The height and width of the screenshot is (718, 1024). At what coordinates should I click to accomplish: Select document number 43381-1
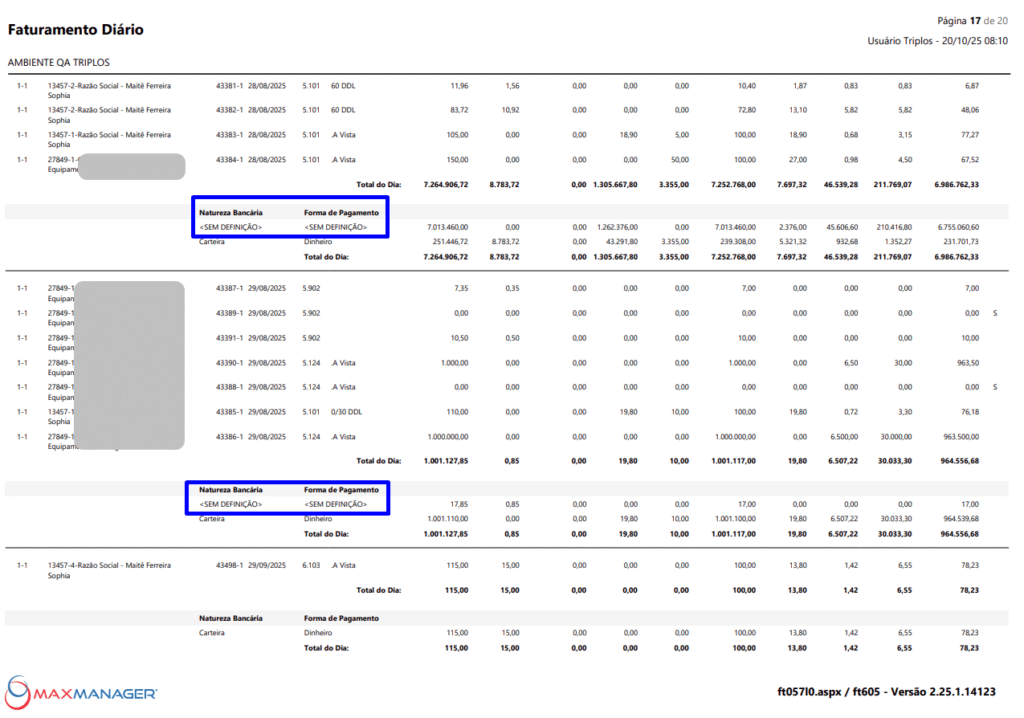(229, 85)
